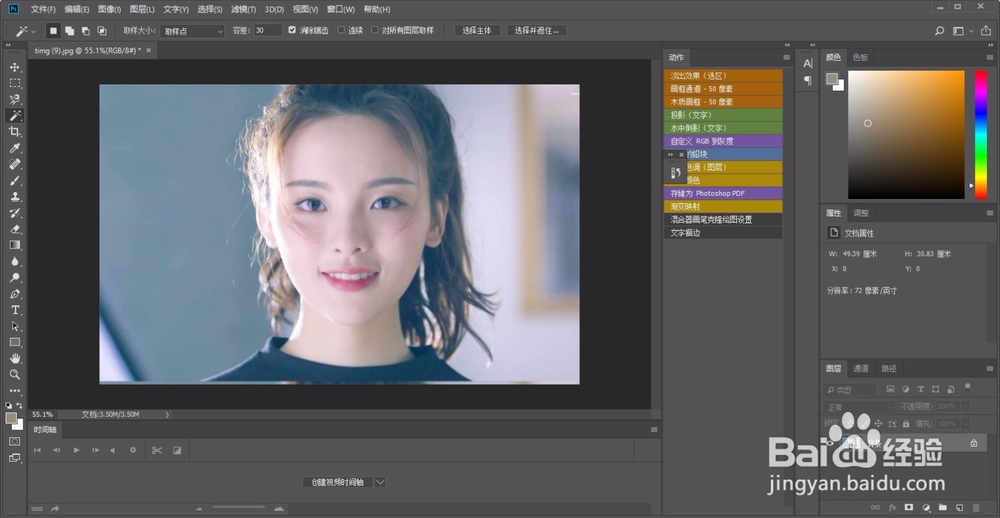Enable the contiguous (连续) checkbox
Viewport: 1000px width, 518px height.
click(341, 30)
